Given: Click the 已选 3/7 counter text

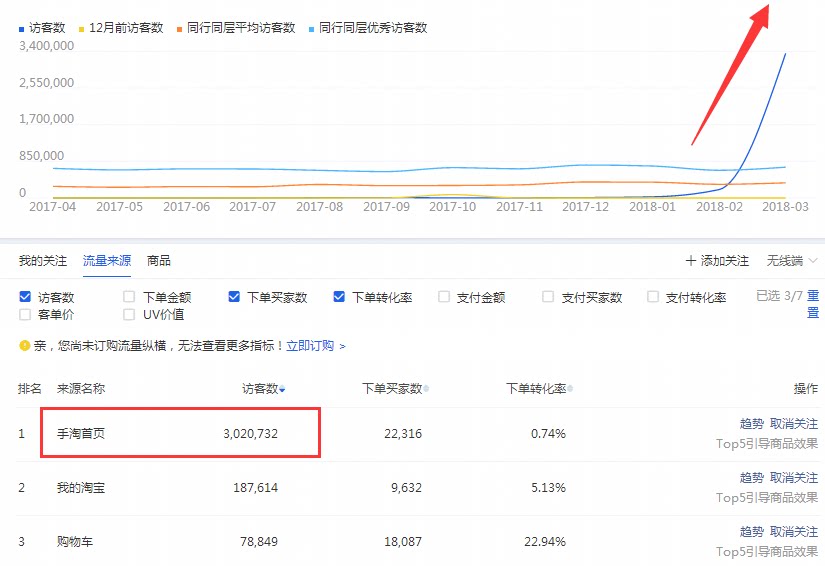Looking at the screenshot, I should [x=779, y=296].
